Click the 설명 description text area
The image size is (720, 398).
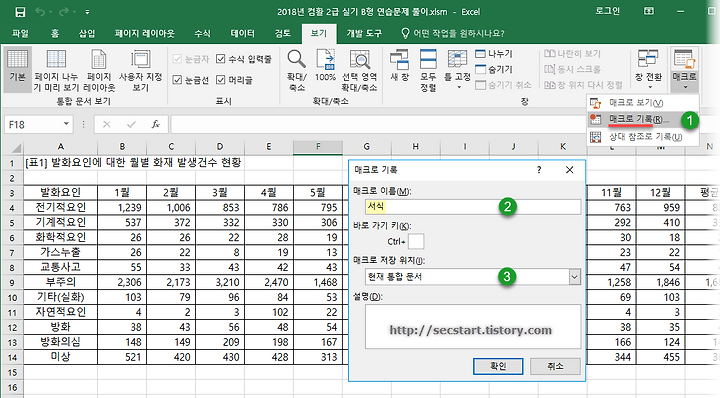tap(473, 326)
